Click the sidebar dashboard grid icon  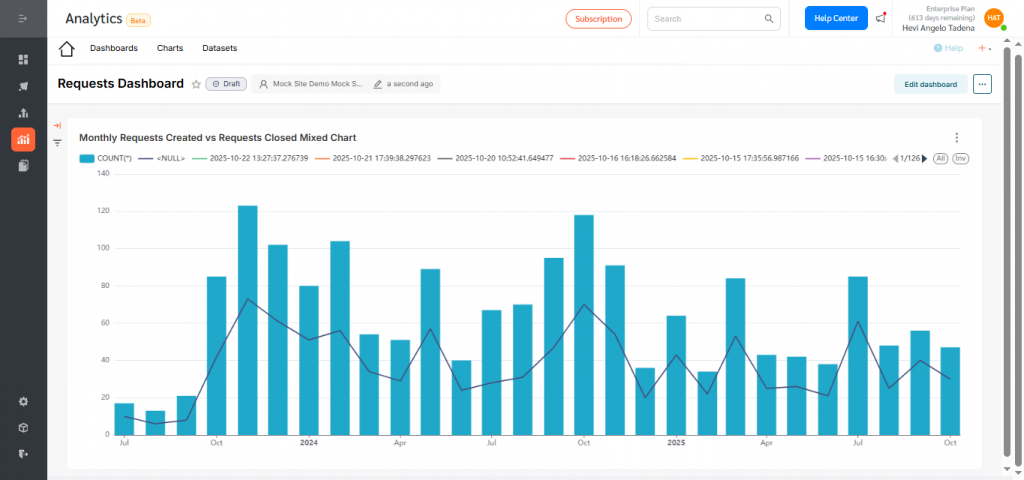[x=23, y=60]
